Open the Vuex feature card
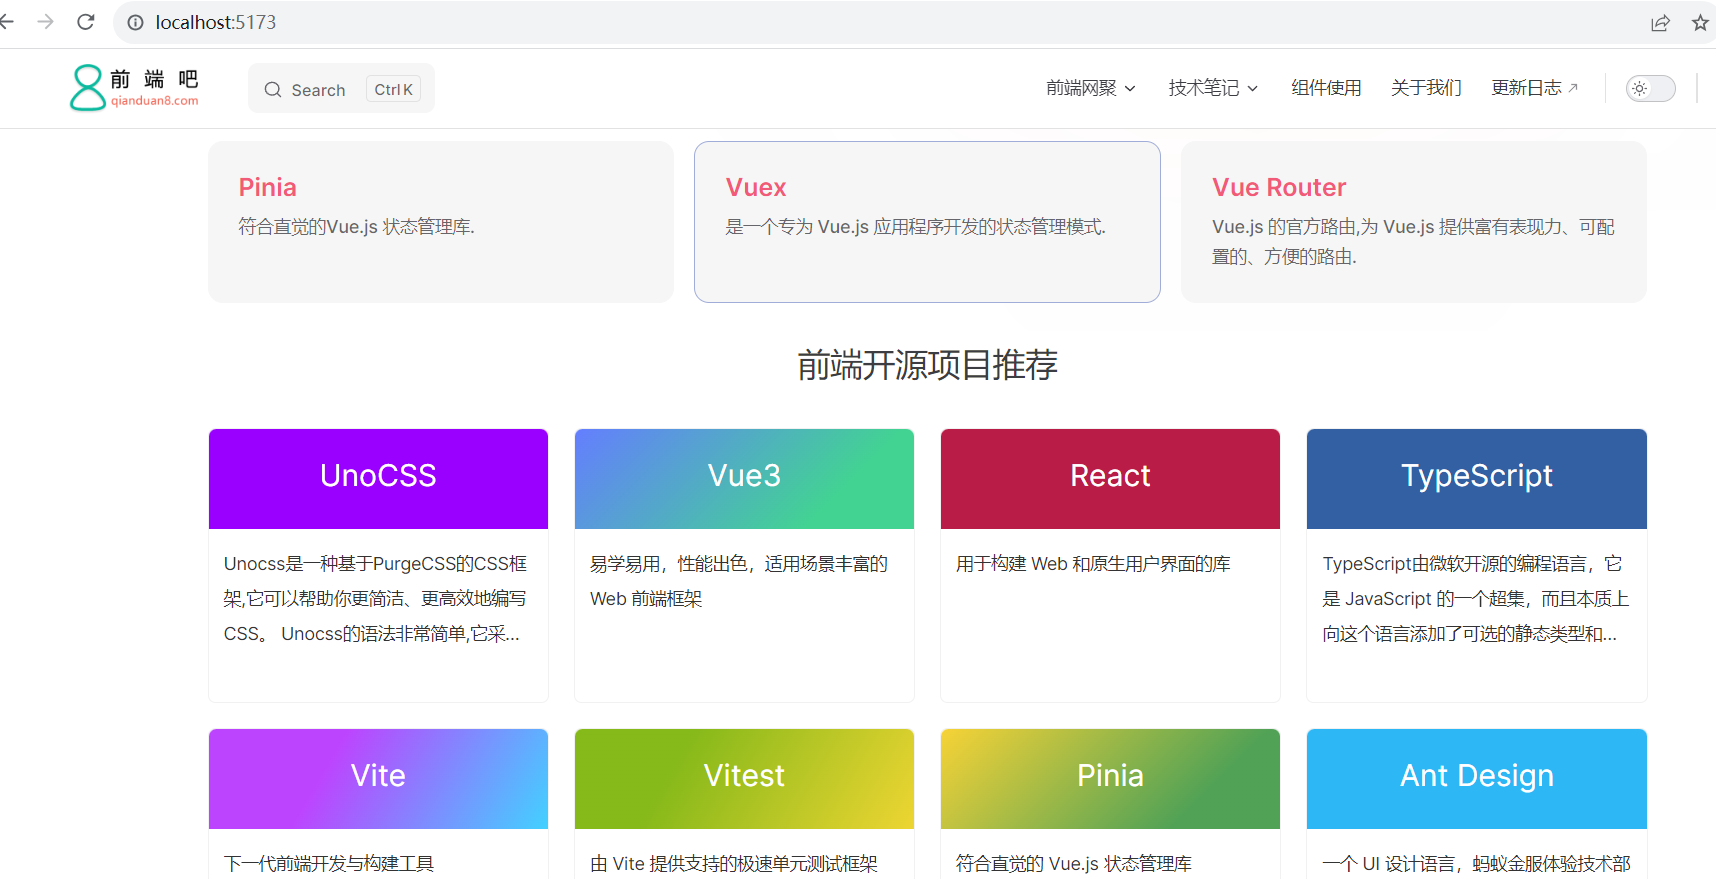 click(x=927, y=222)
